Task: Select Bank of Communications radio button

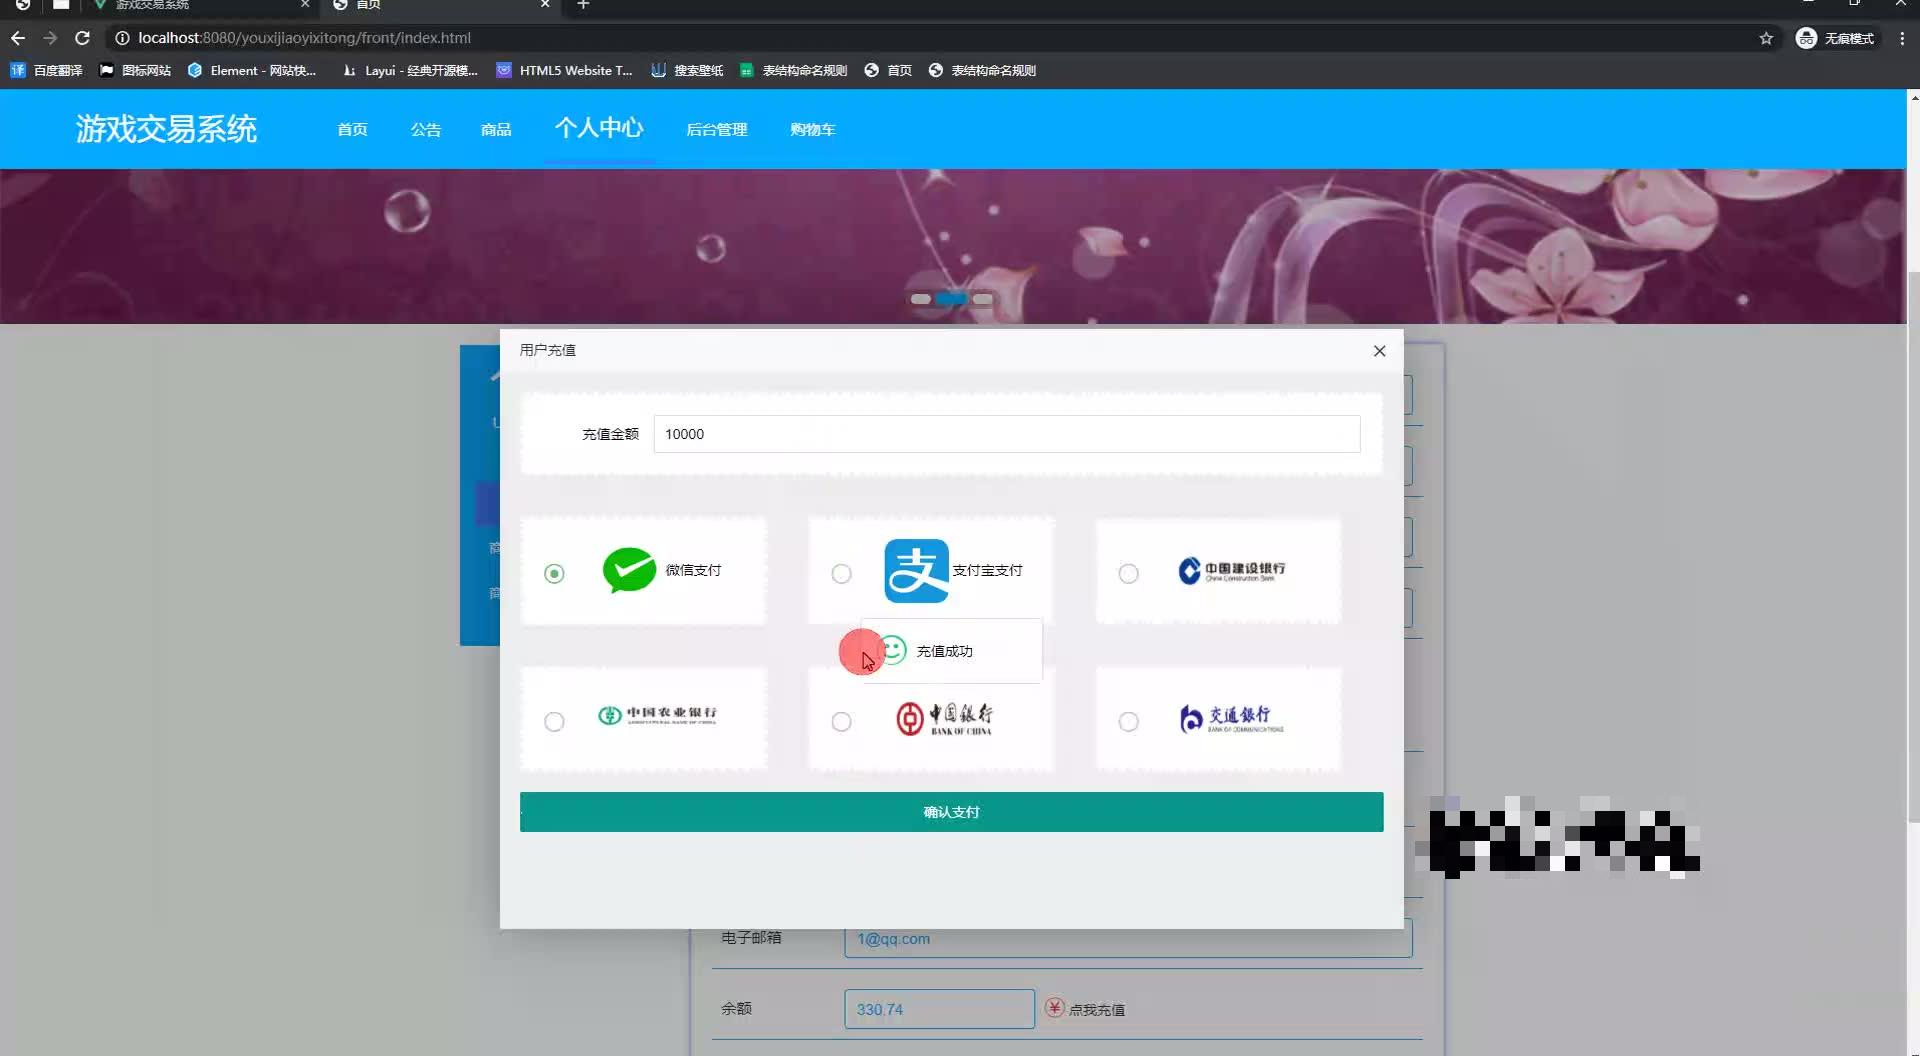Action: click(x=1129, y=721)
